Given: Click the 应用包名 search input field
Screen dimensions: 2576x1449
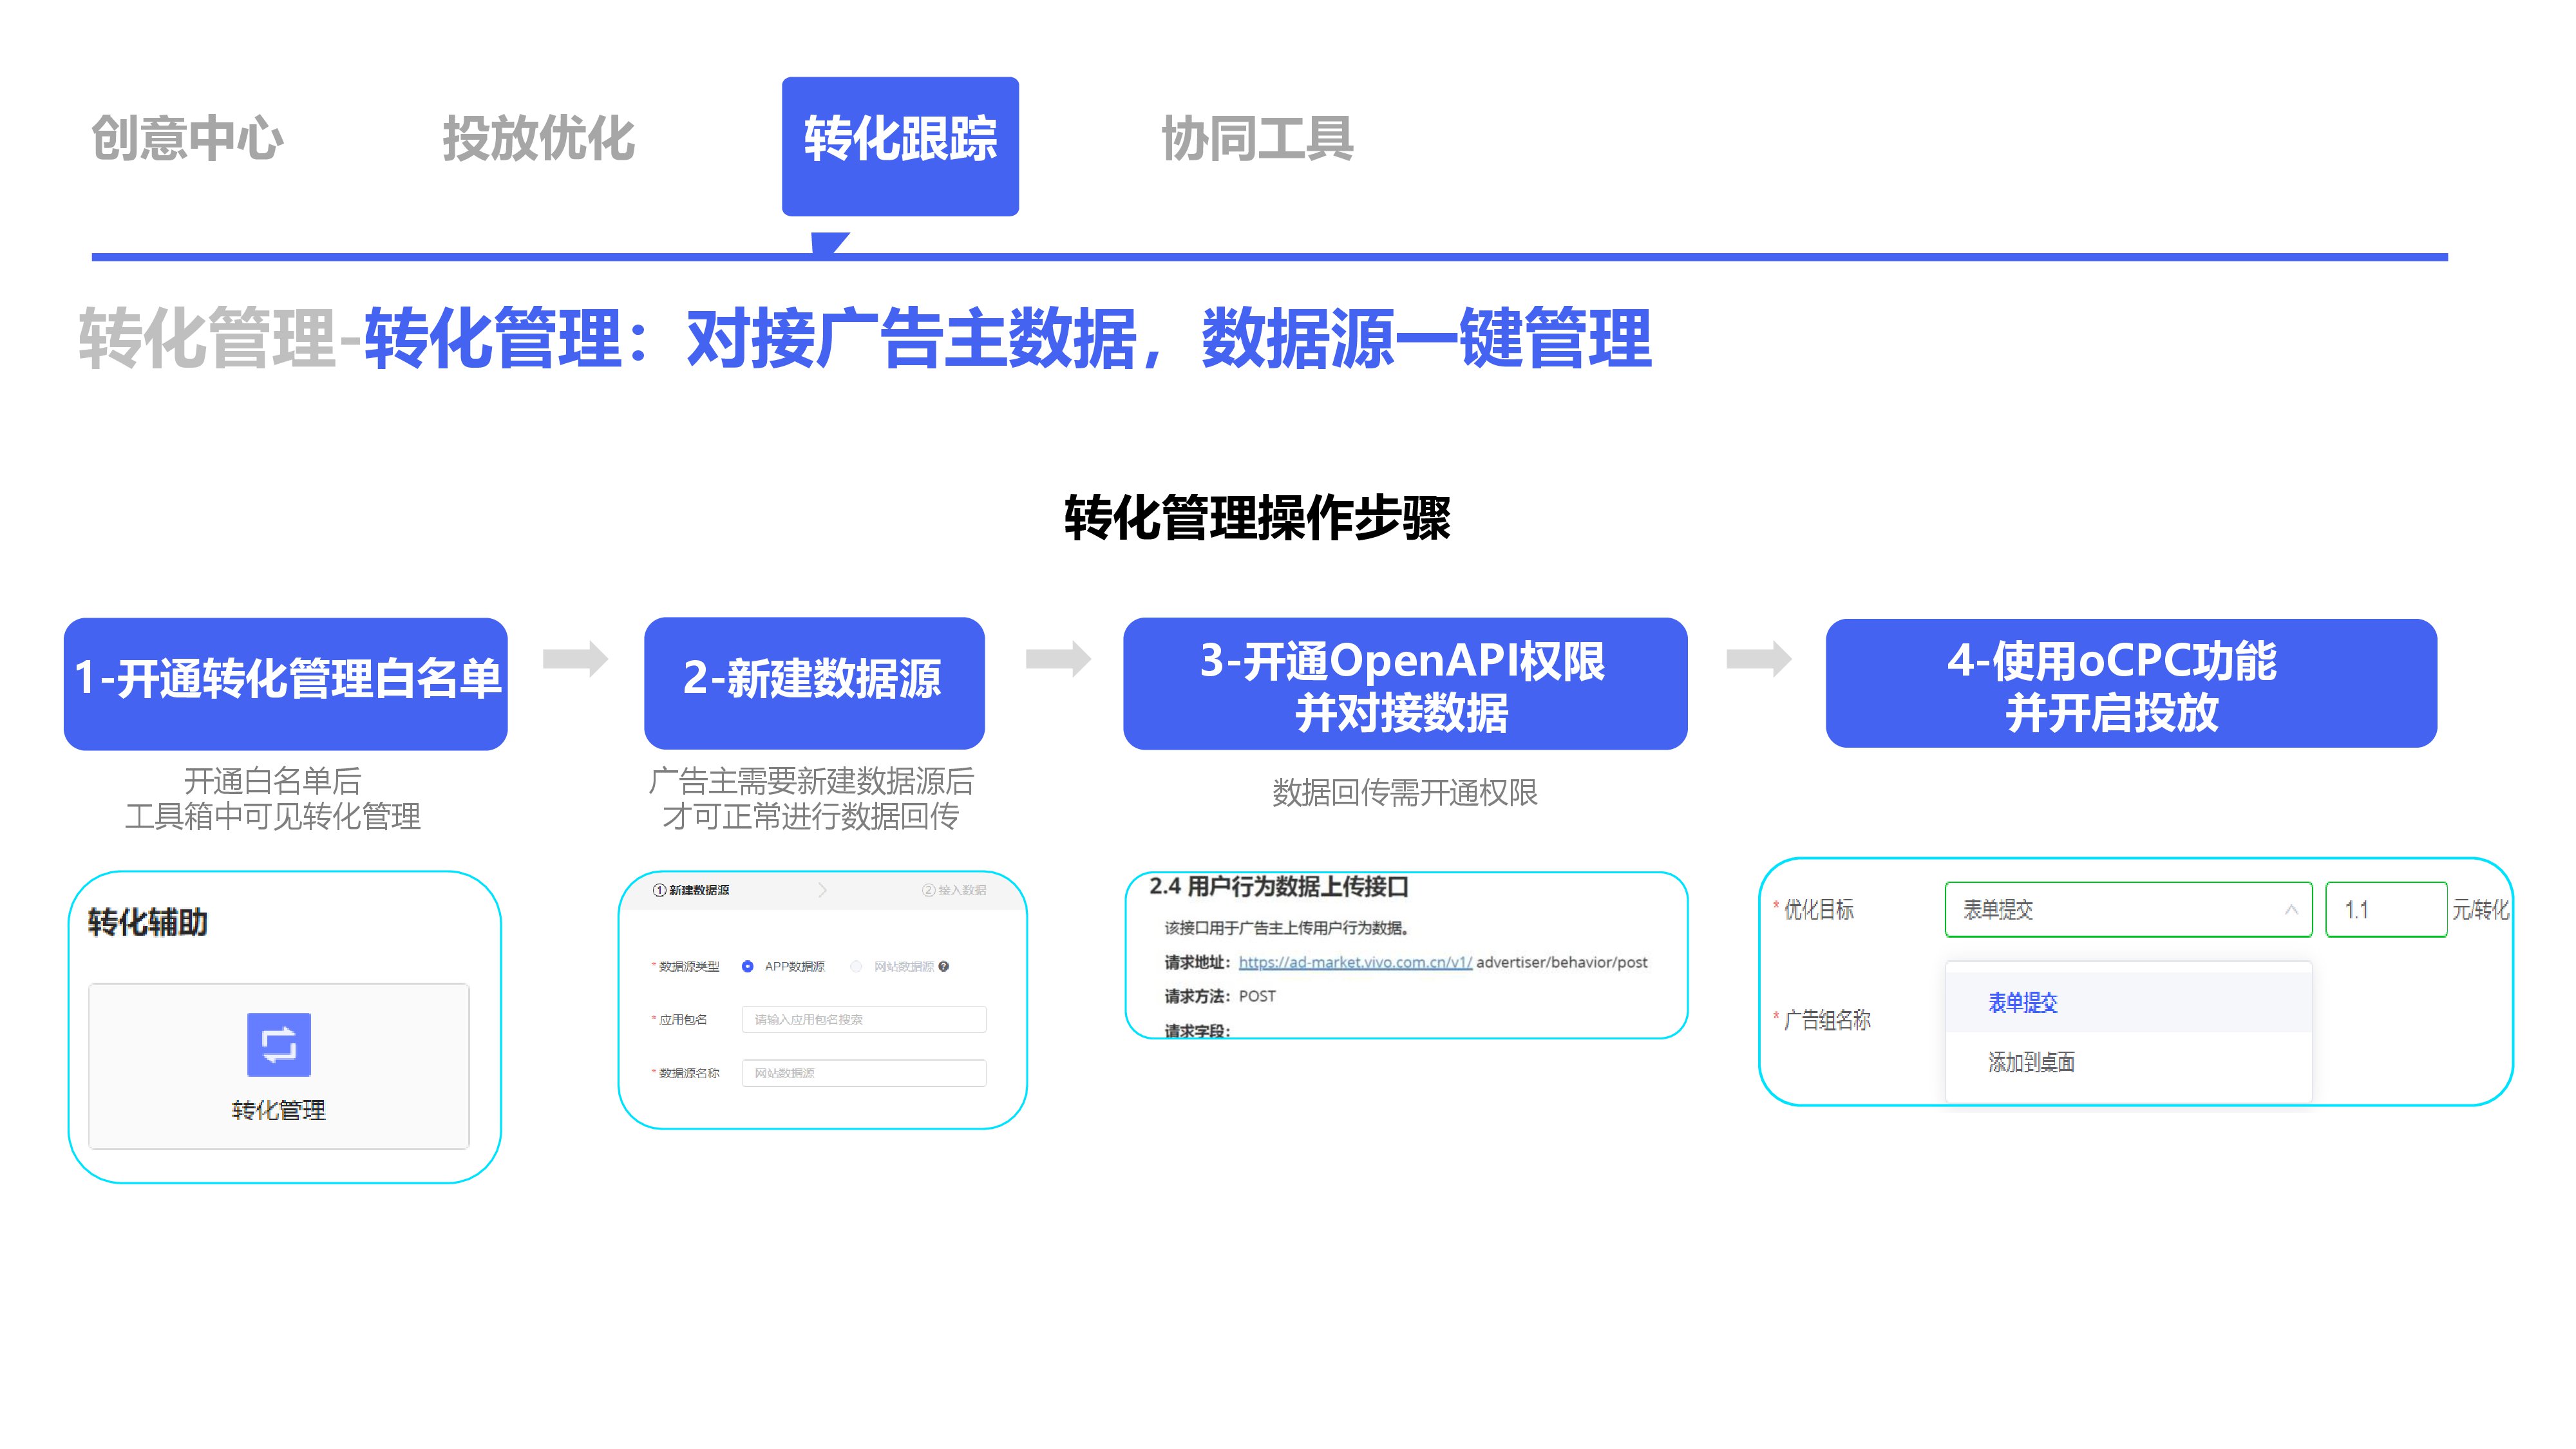Looking at the screenshot, I should (x=863, y=1019).
